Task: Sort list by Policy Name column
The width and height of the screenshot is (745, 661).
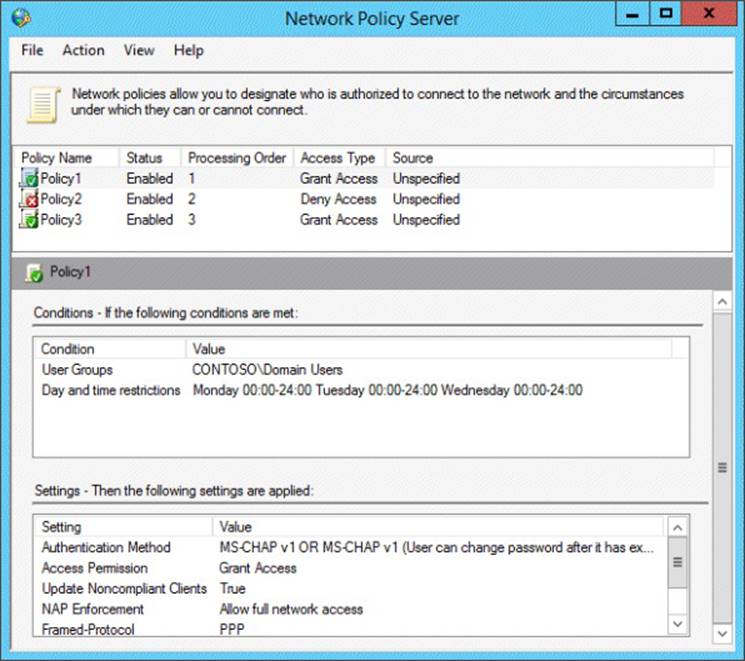Action: (x=56, y=158)
